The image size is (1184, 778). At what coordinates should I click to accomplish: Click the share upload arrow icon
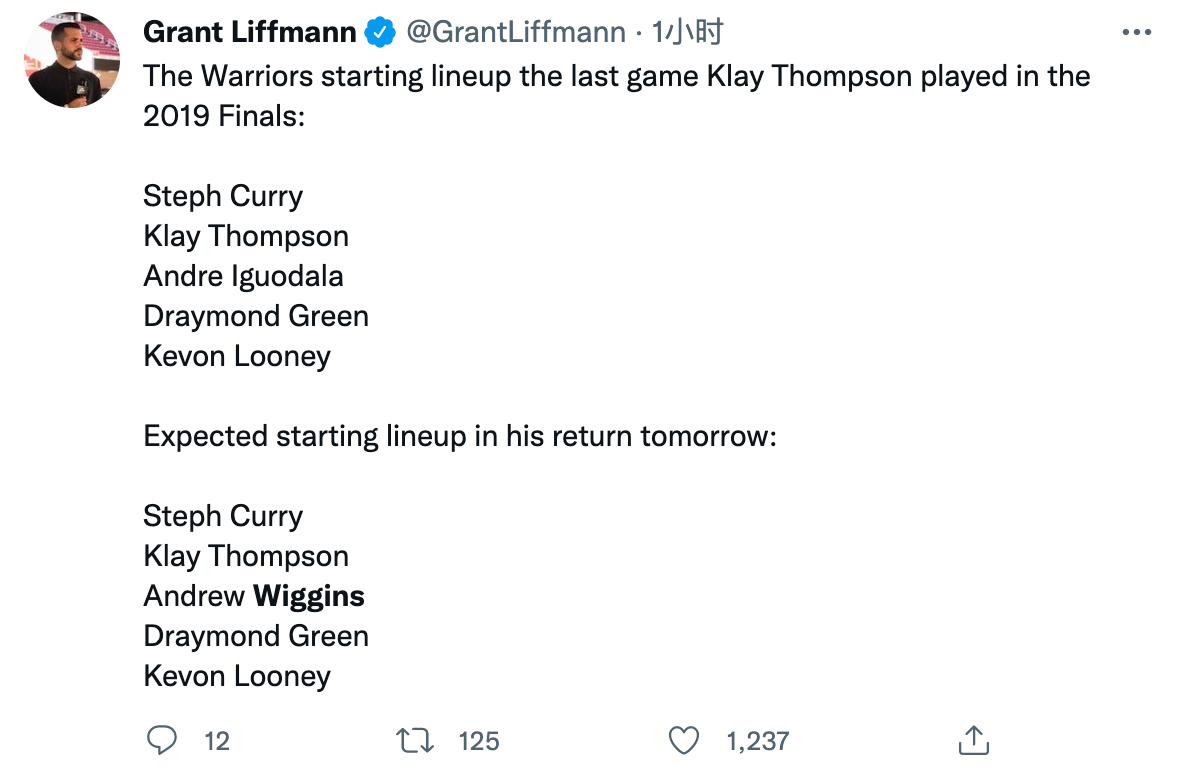[x=972, y=741]
